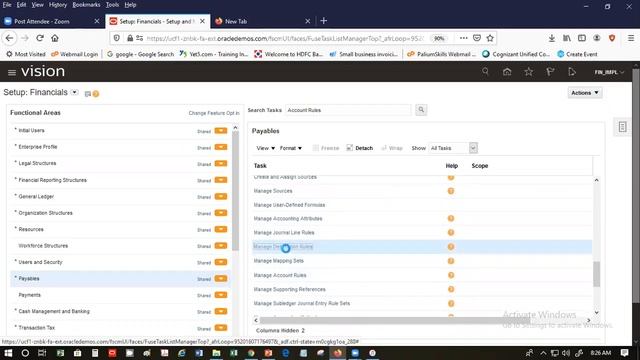Viewport: 640px width, 360px height.
Task: Open help icon for Manage Supporting References
Action: pyautogui.click(x=451, y=289)
